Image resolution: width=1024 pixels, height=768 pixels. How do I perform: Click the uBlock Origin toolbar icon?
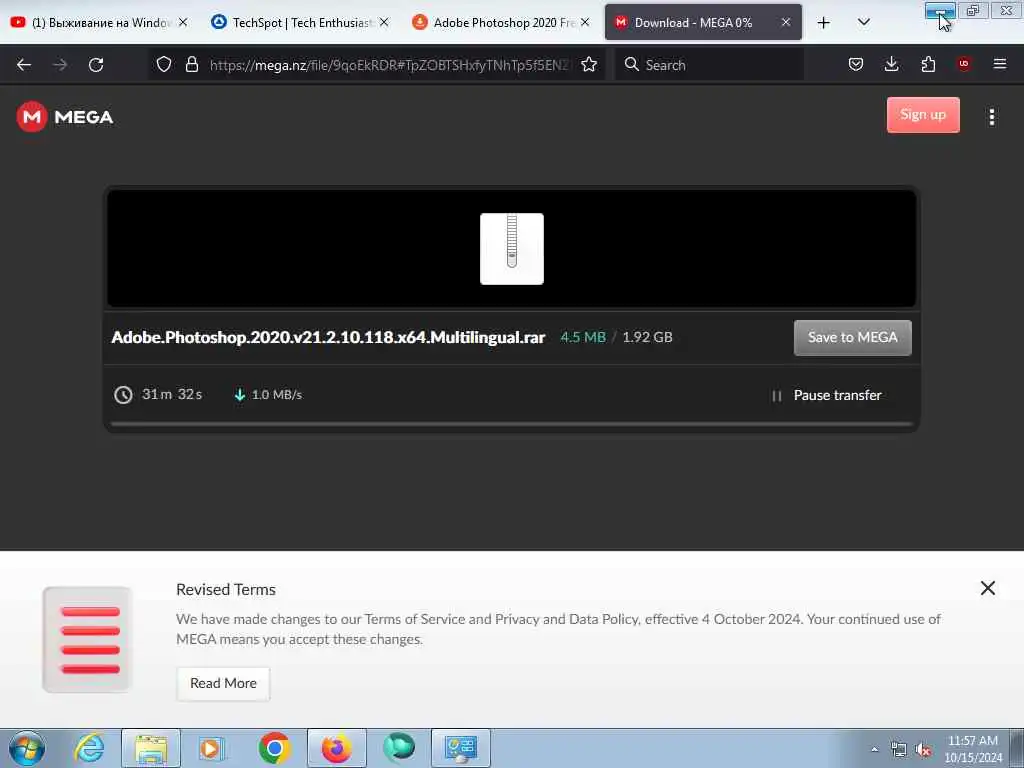pyautogui.click(x=964, y=64)
